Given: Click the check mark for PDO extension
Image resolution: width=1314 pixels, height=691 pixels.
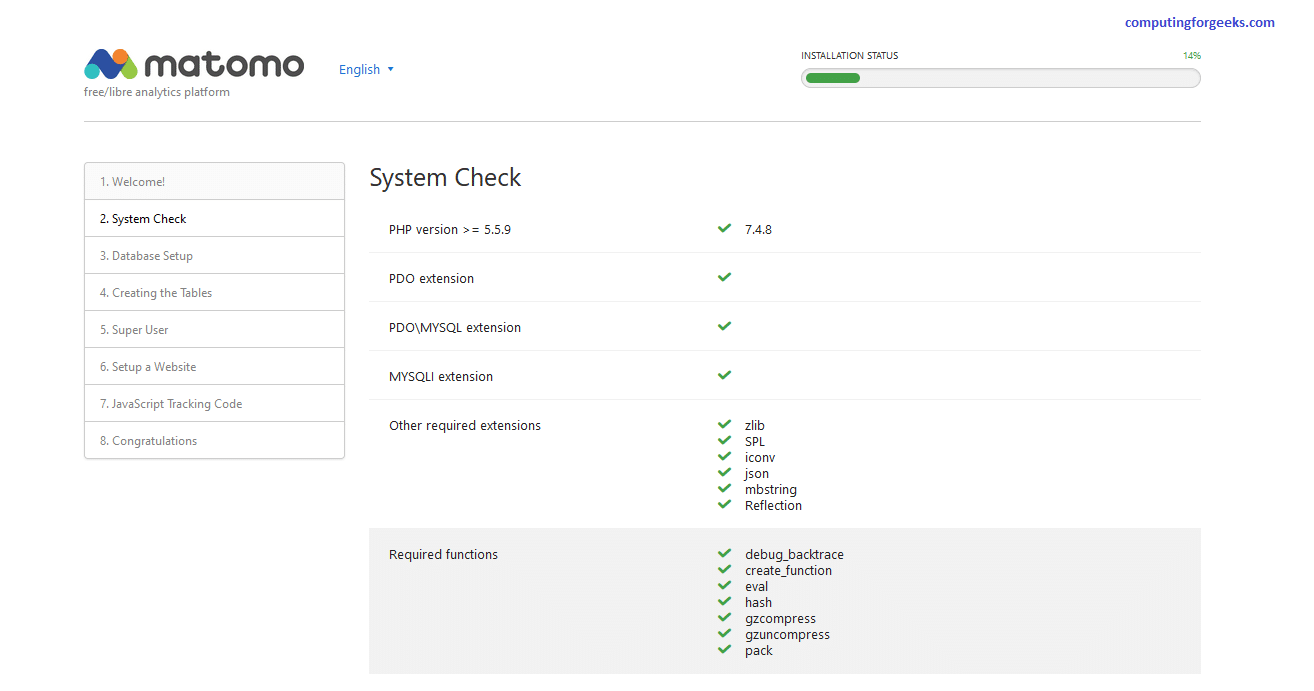Looking at the screenshot, I should [x=725, y=277].
